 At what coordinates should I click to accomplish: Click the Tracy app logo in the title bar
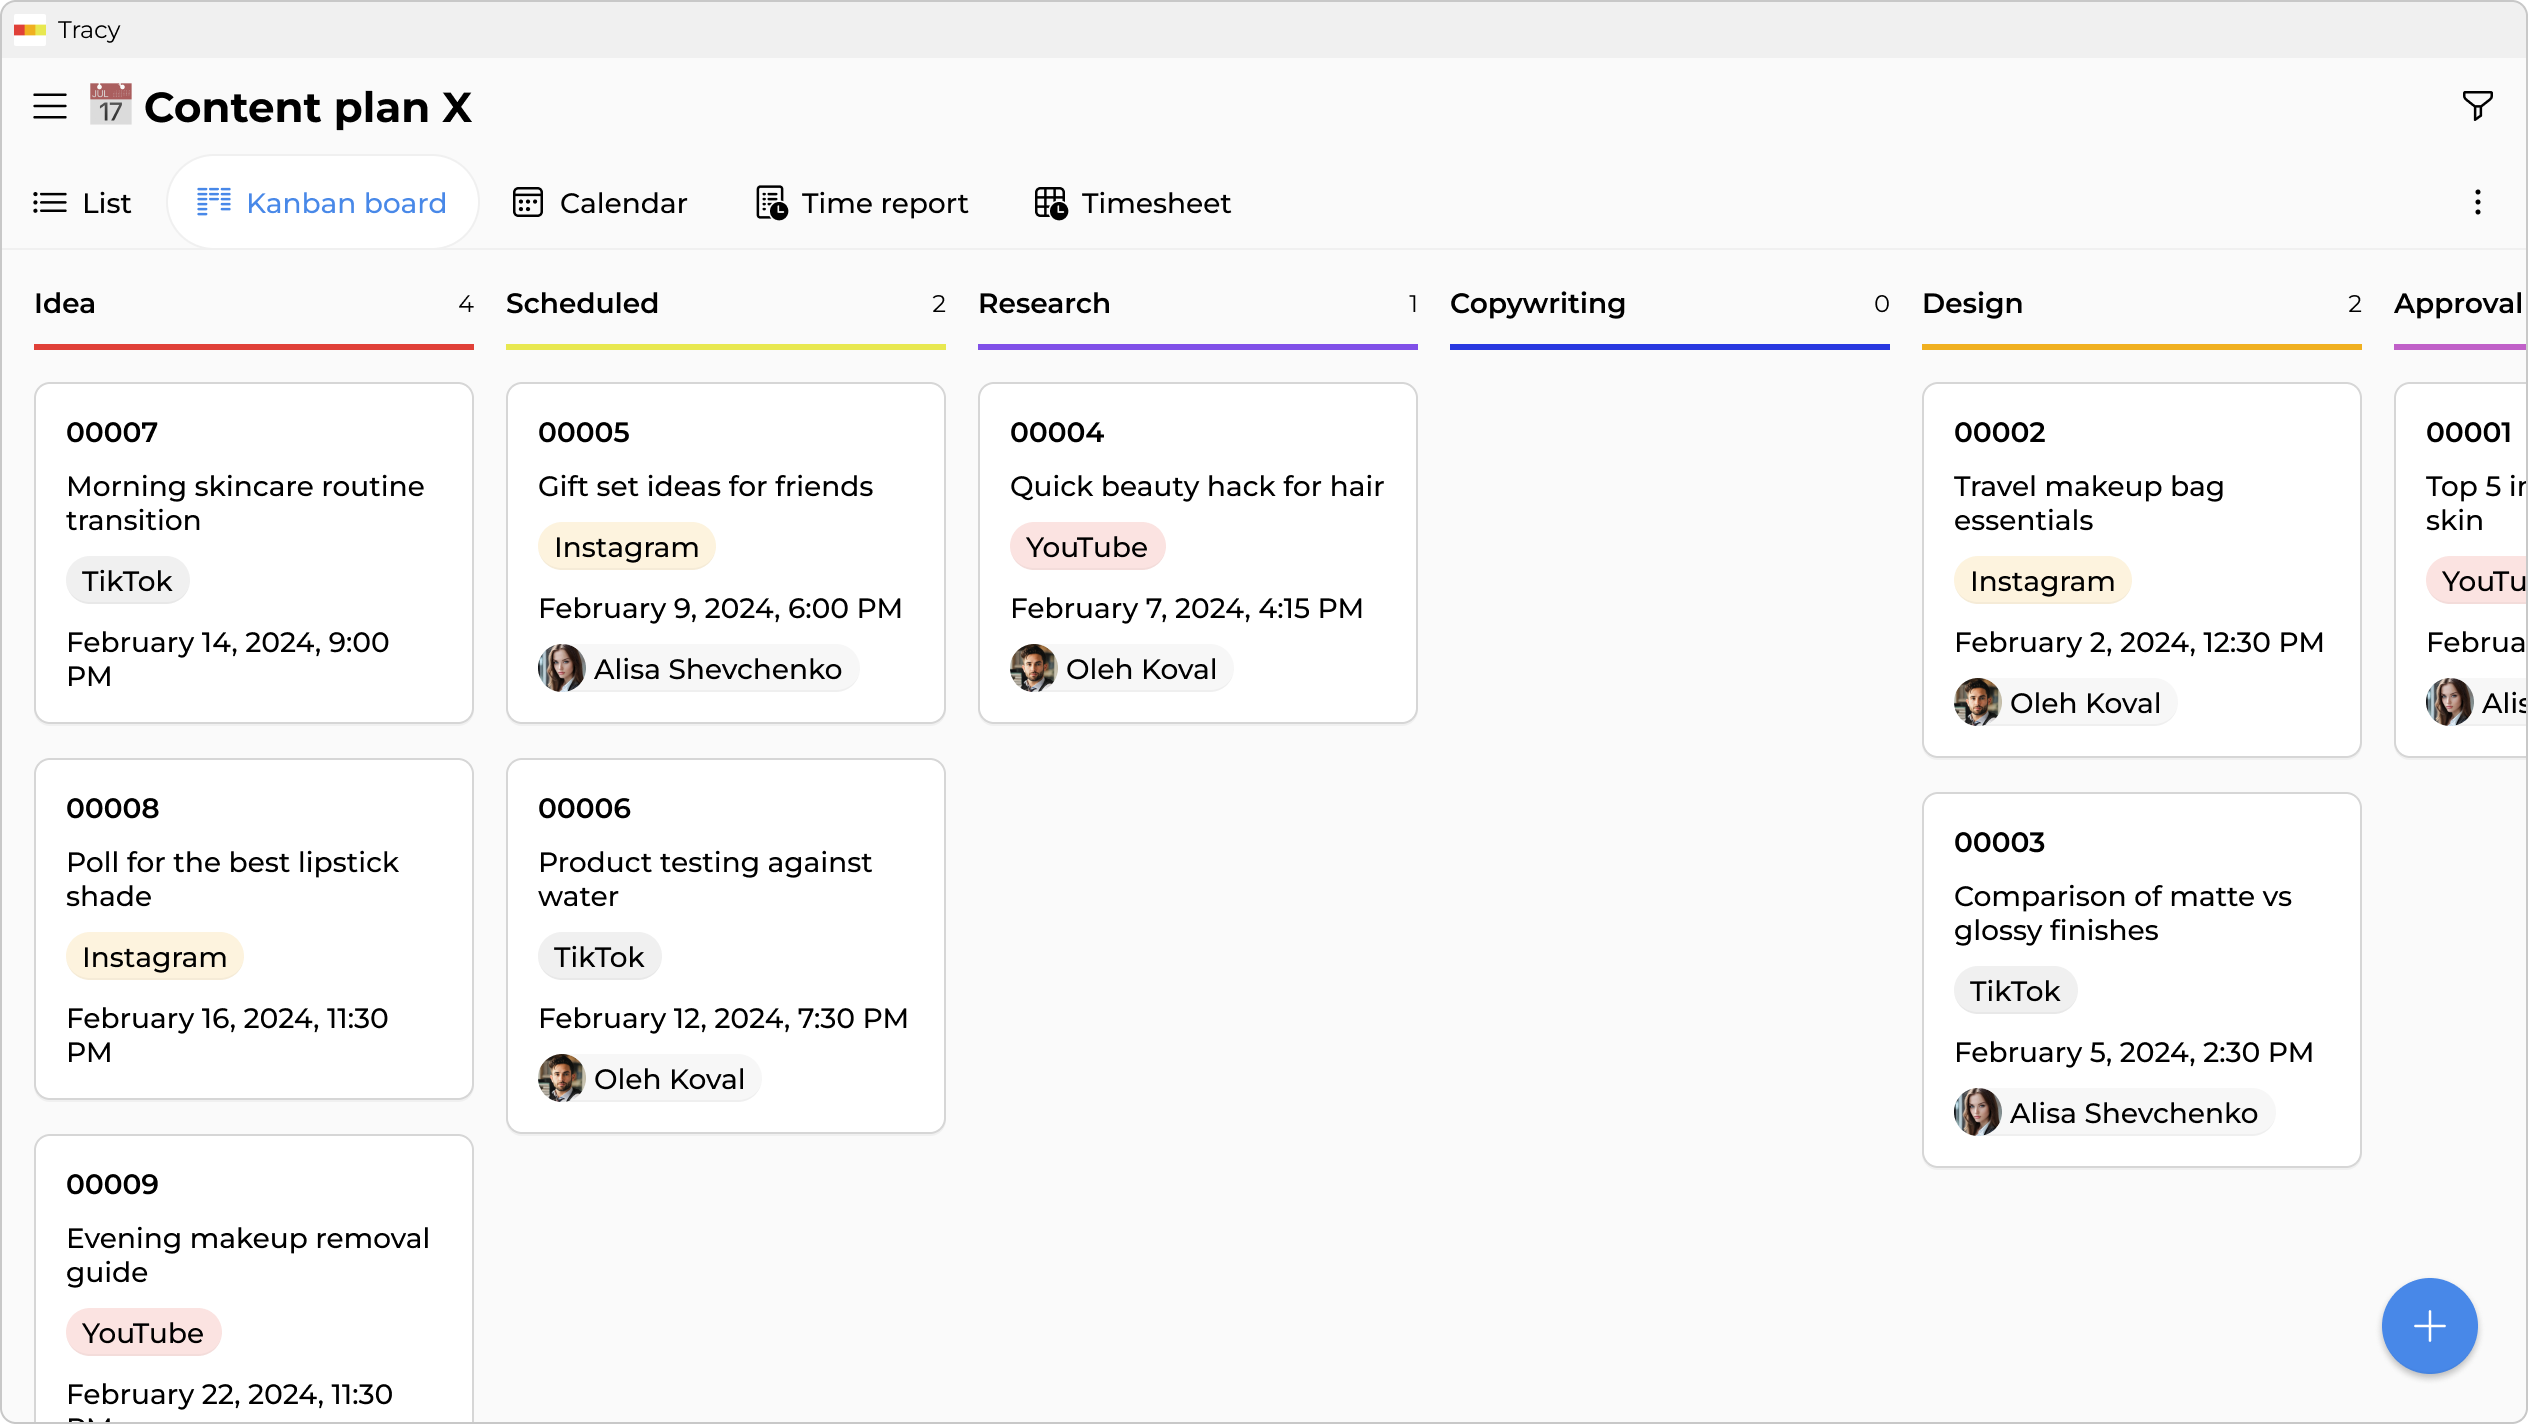pos(30,30)
